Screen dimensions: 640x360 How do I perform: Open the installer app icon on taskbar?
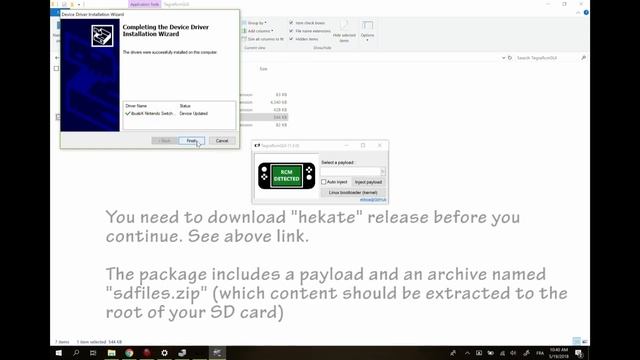pos(182,353)
